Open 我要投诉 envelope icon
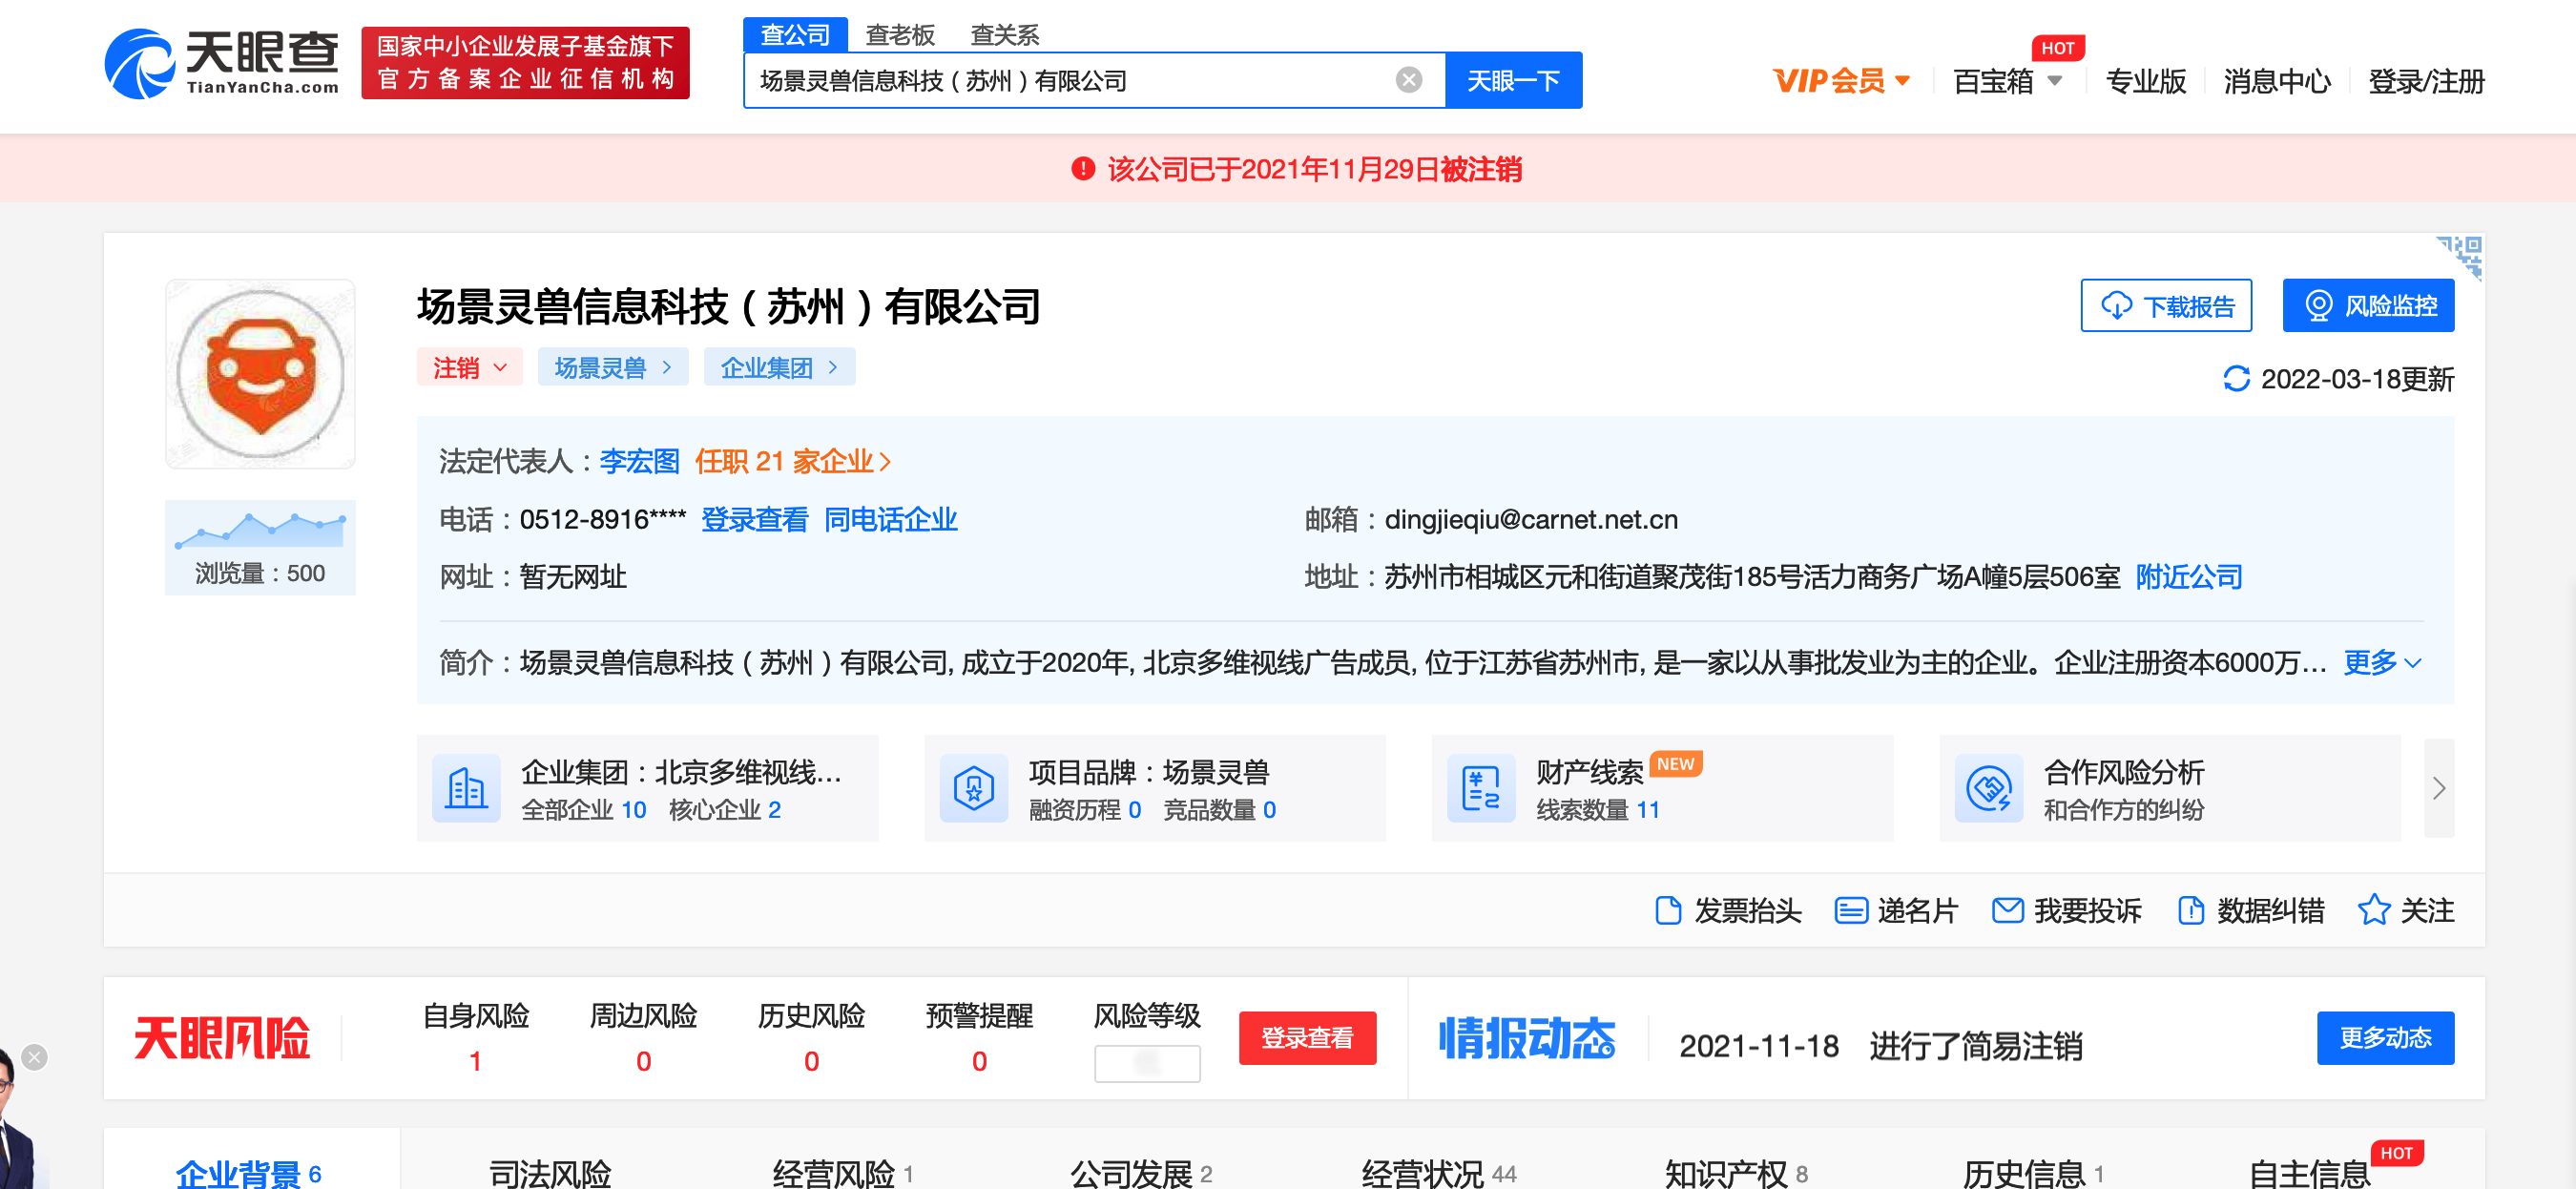This screenshot has height=1189, width=2576. point(2007,910)
